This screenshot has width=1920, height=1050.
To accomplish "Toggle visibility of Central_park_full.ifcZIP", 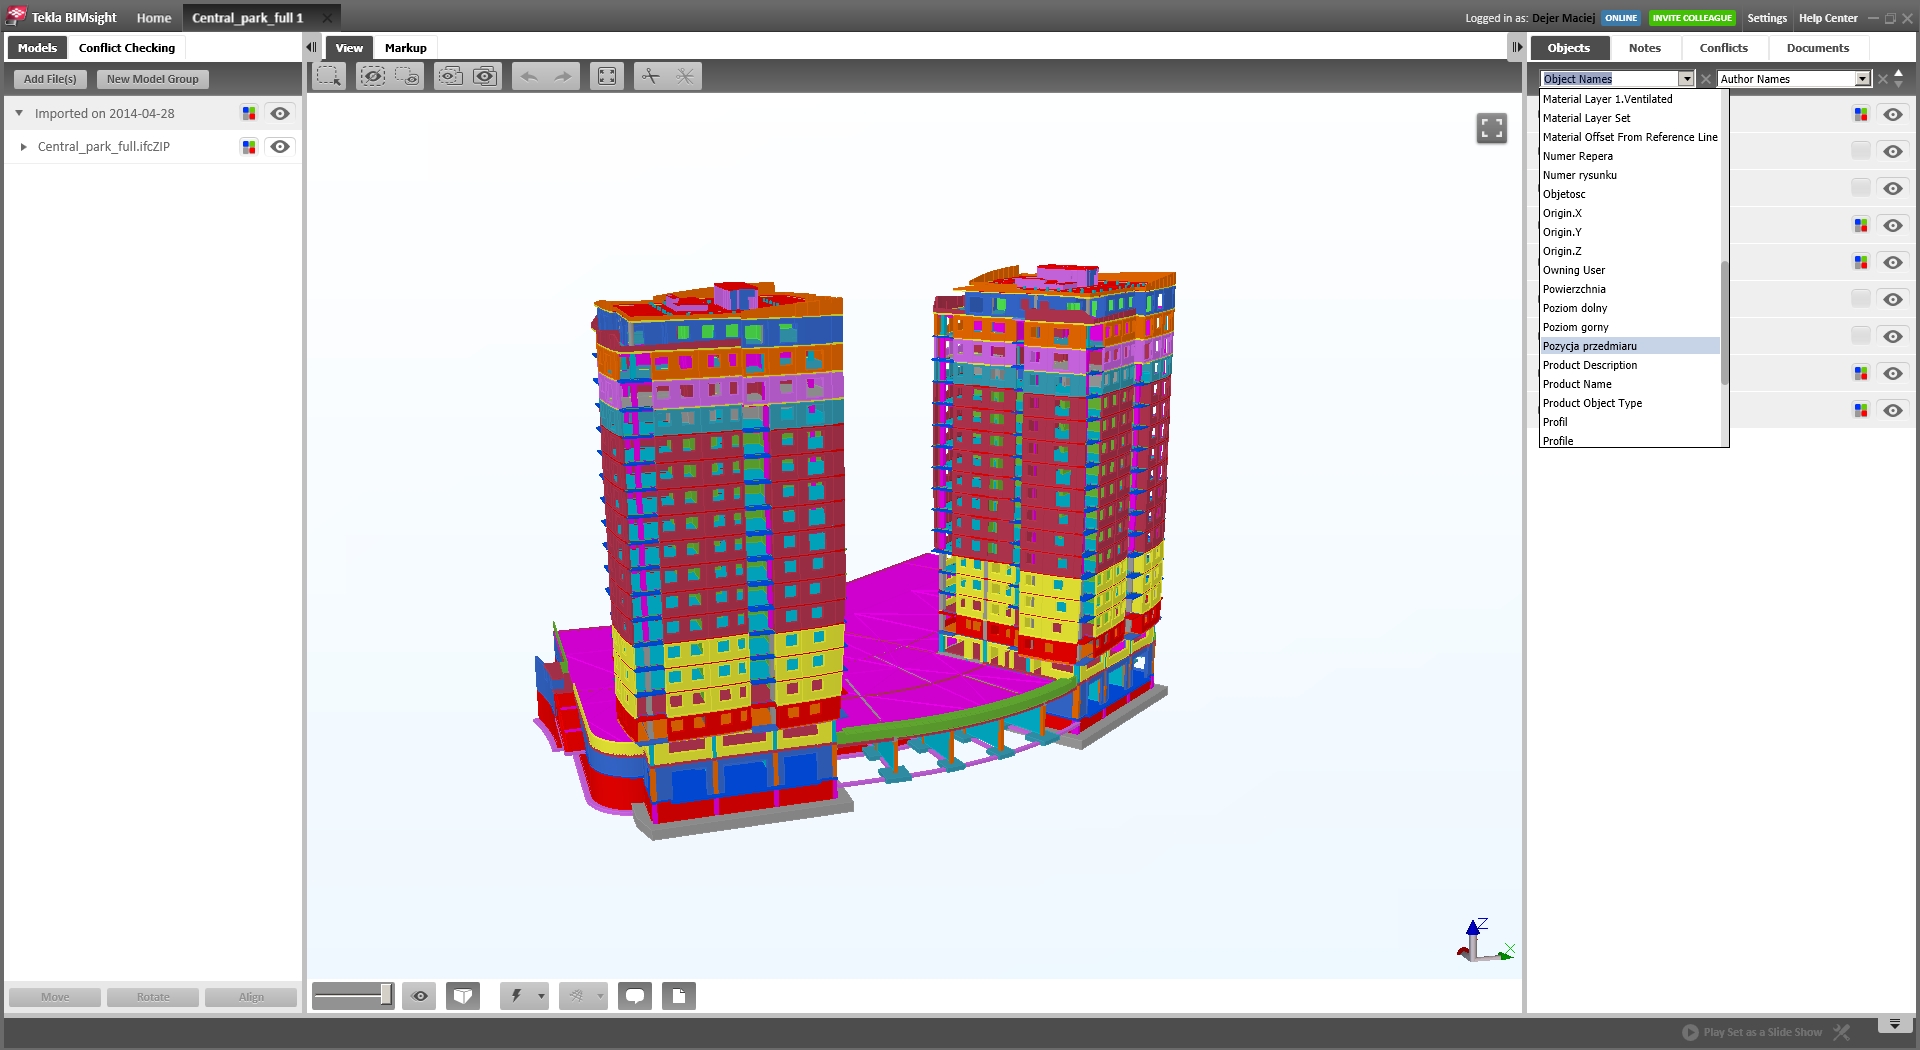I will [x=280, y=147].
